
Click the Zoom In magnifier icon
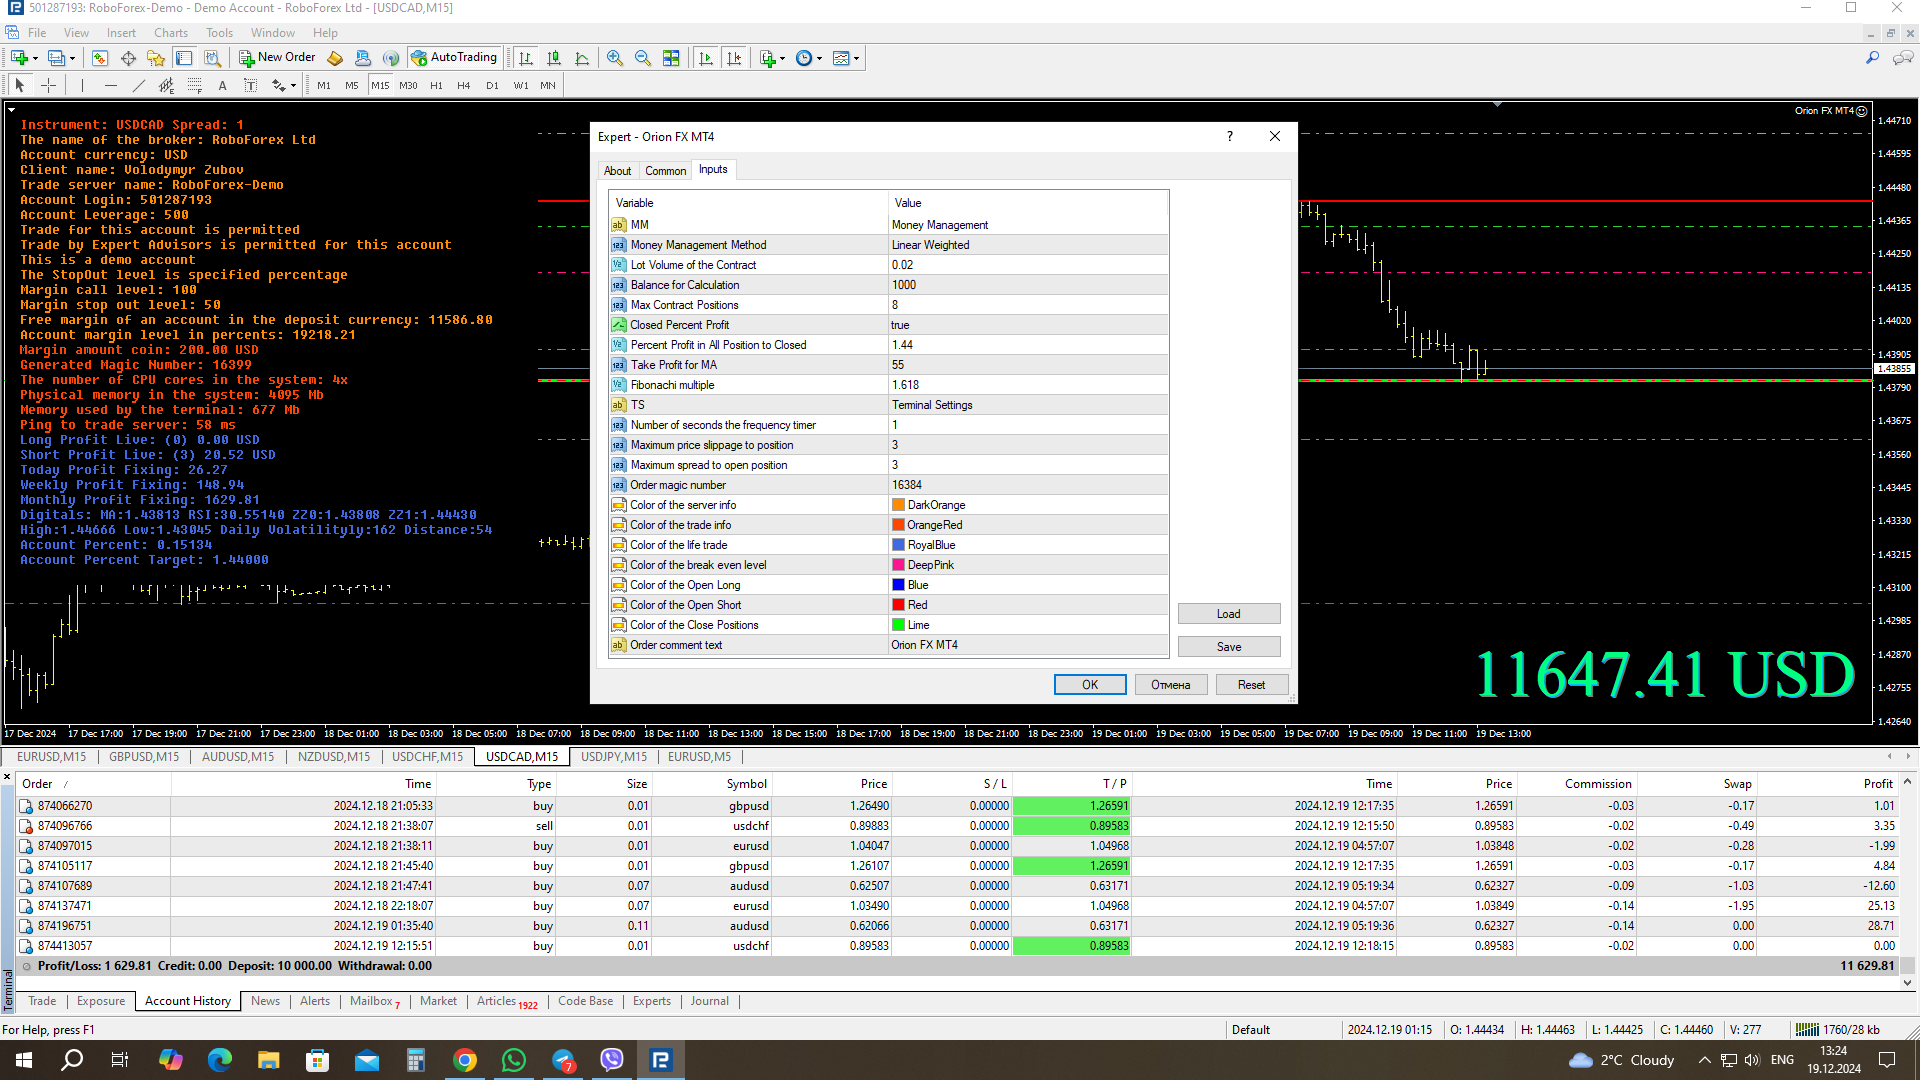tap(615, 58)
